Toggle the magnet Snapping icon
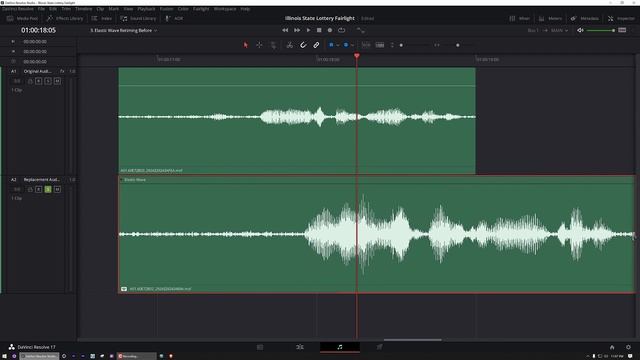Image resolution: width=640 pixels, height=360 pixels. pos(303,45)
